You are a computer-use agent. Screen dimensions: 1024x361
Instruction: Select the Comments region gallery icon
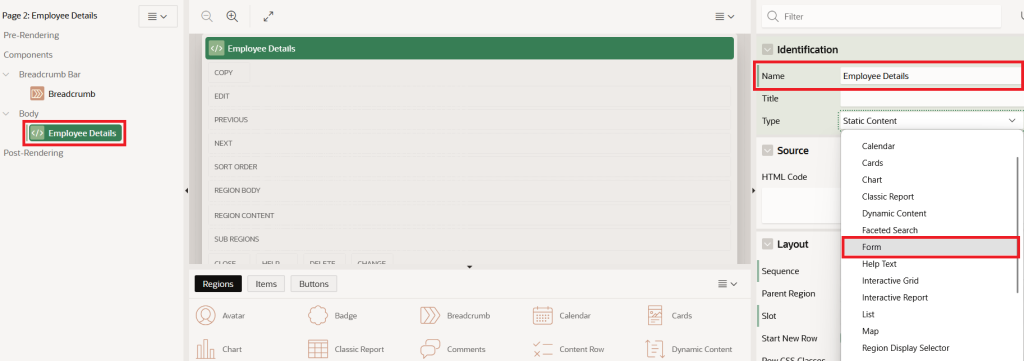[430, 349]
